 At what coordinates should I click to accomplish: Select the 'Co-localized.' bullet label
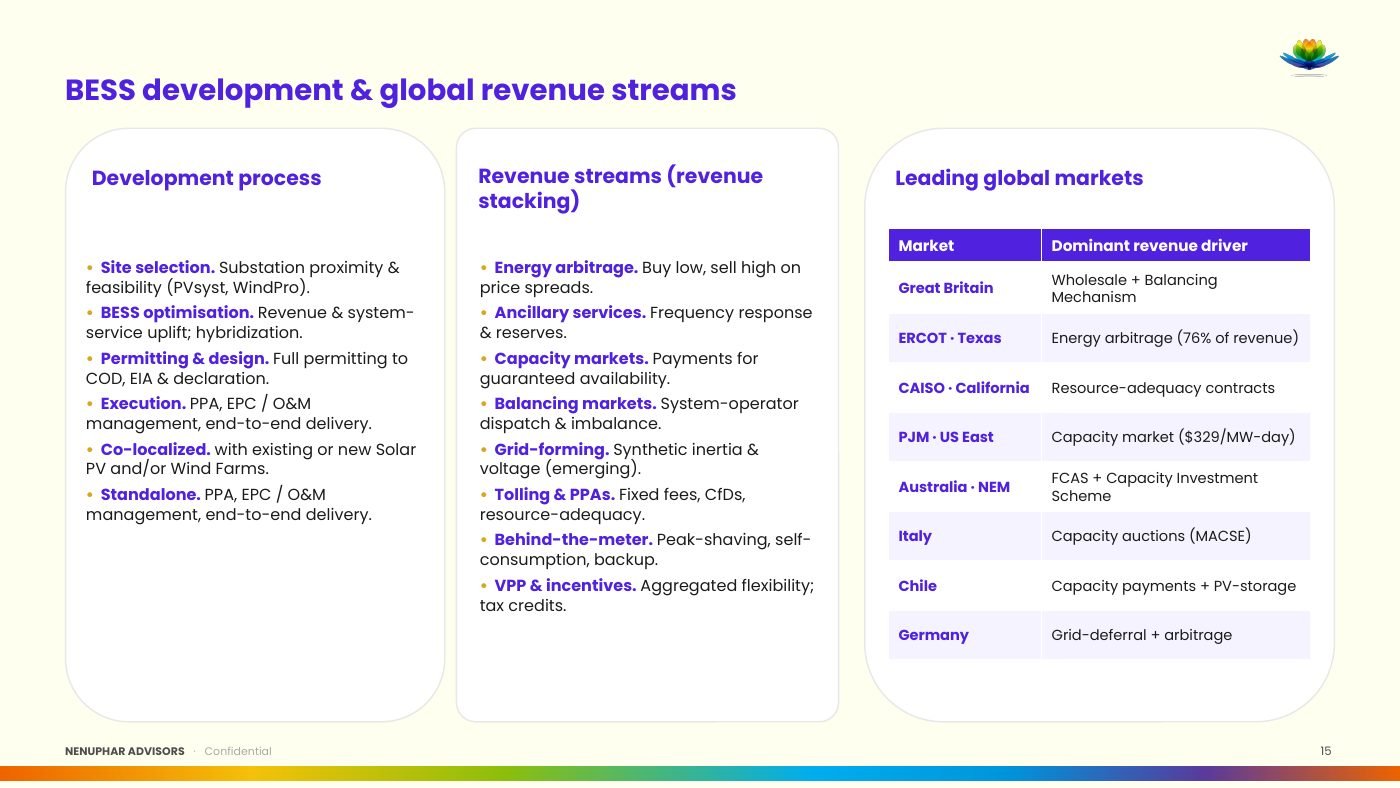[155, 449]
